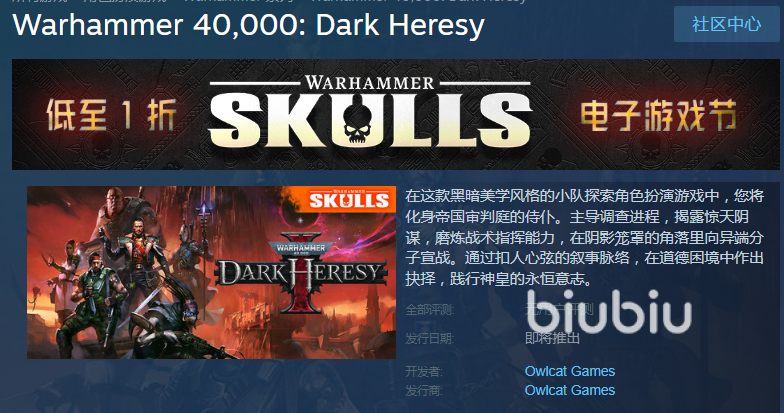Click the 开发者 developer label
This screenshot has height=413, width=784.
424,371
